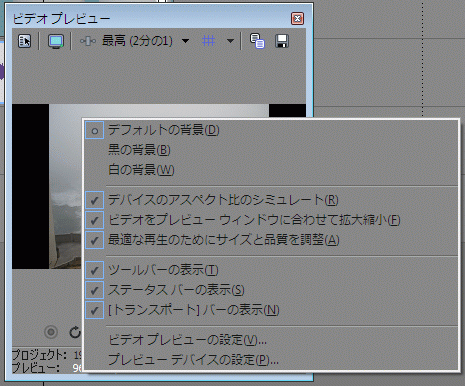Click the ビデオ プレビュー window title
The image size is (465, 386).
coord(61,19)
